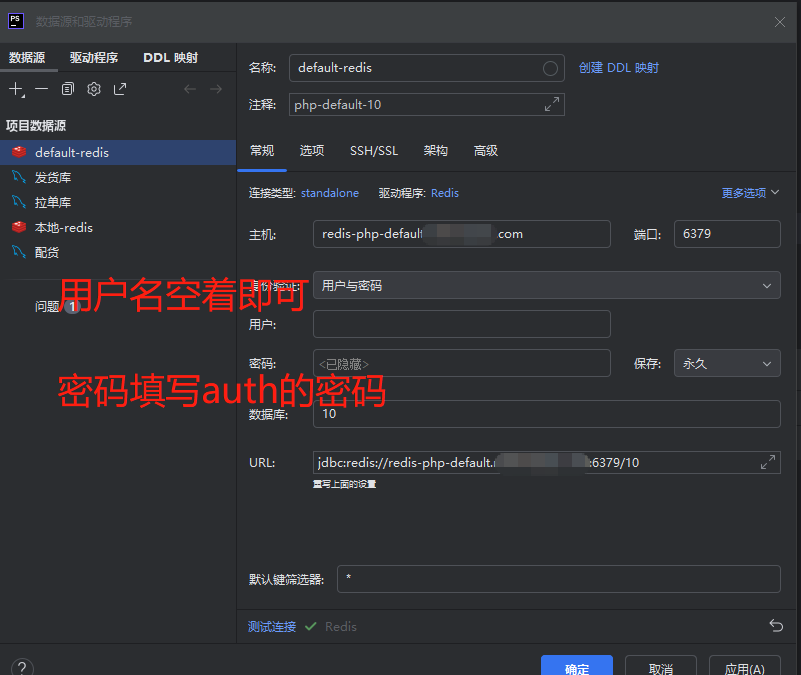This screenshot has width=801, height=675.
Task: Click the 确定 OK button
Action: [577, 667]
